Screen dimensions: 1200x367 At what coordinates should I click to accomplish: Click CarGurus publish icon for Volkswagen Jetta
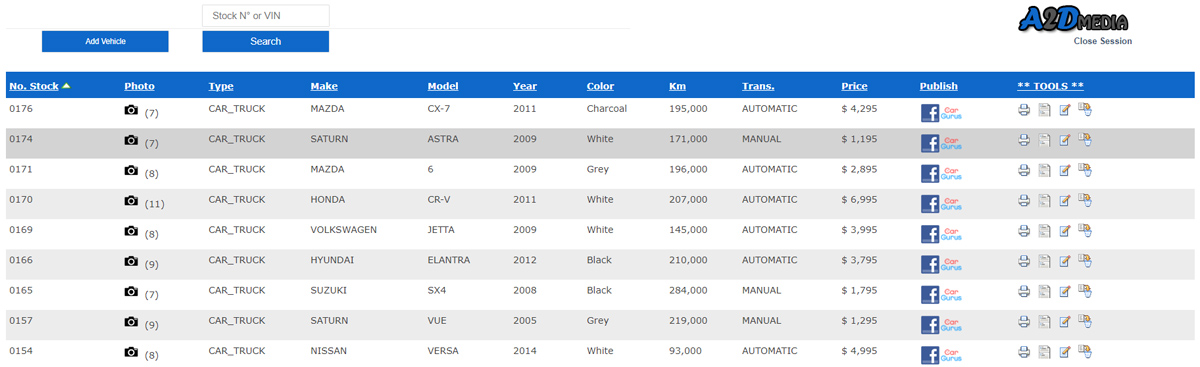(x=951, y=234)
